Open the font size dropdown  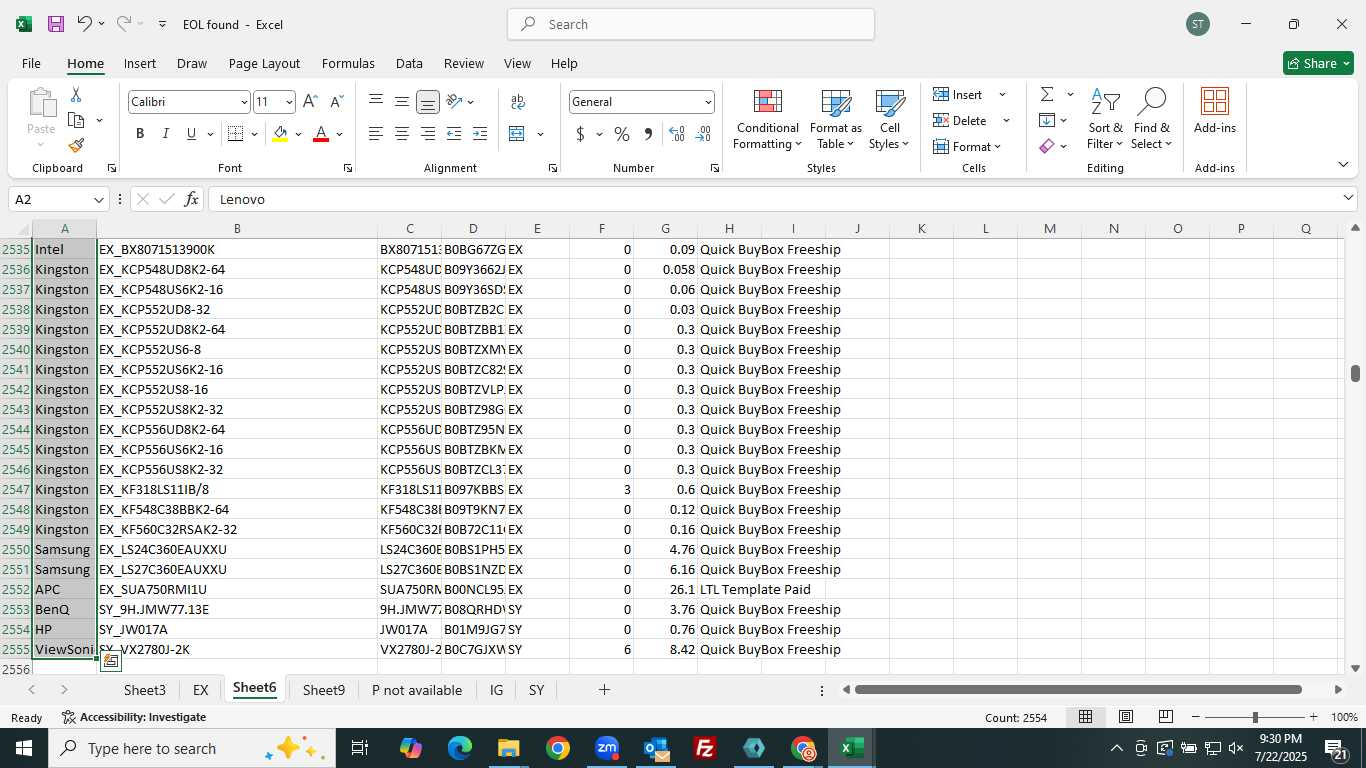point(290,102)
